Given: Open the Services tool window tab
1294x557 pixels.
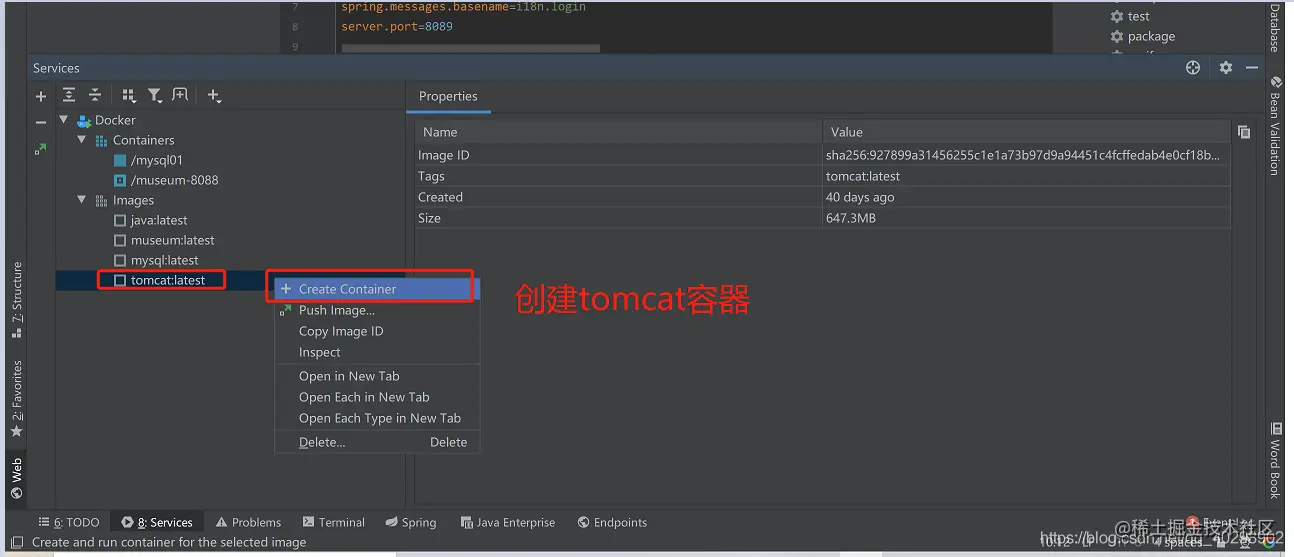Looking at the screenshot, I should pyautogui.click(x=157, y=522).
